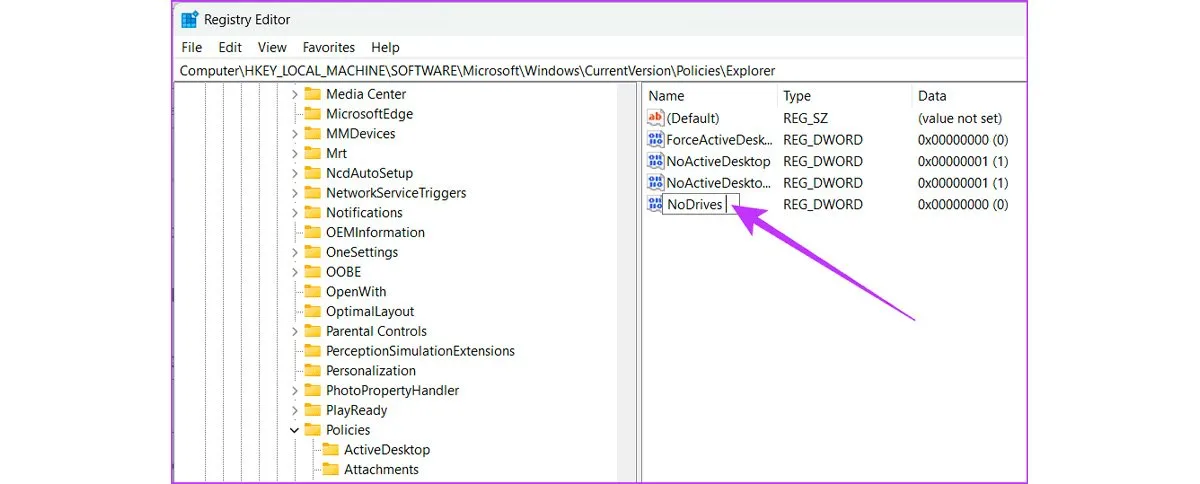The height and width of the screenshot is (484, 1200).
Task: Select the Media Center folder icon
Action: click(312, 94)
